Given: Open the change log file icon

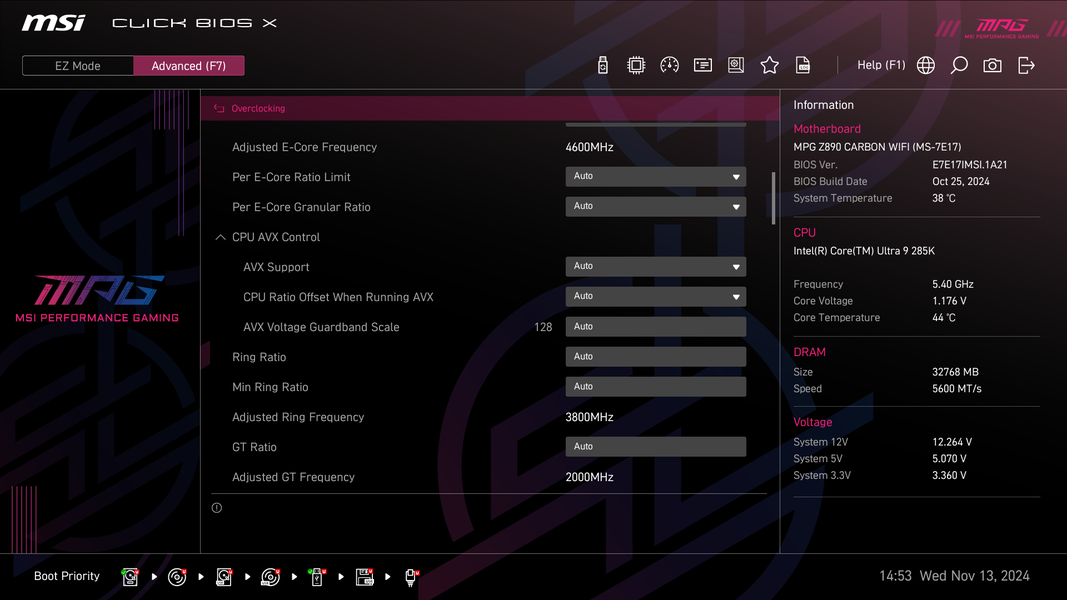Looking at the screenshot, I should pyautogui.click(x=802, y=65).
